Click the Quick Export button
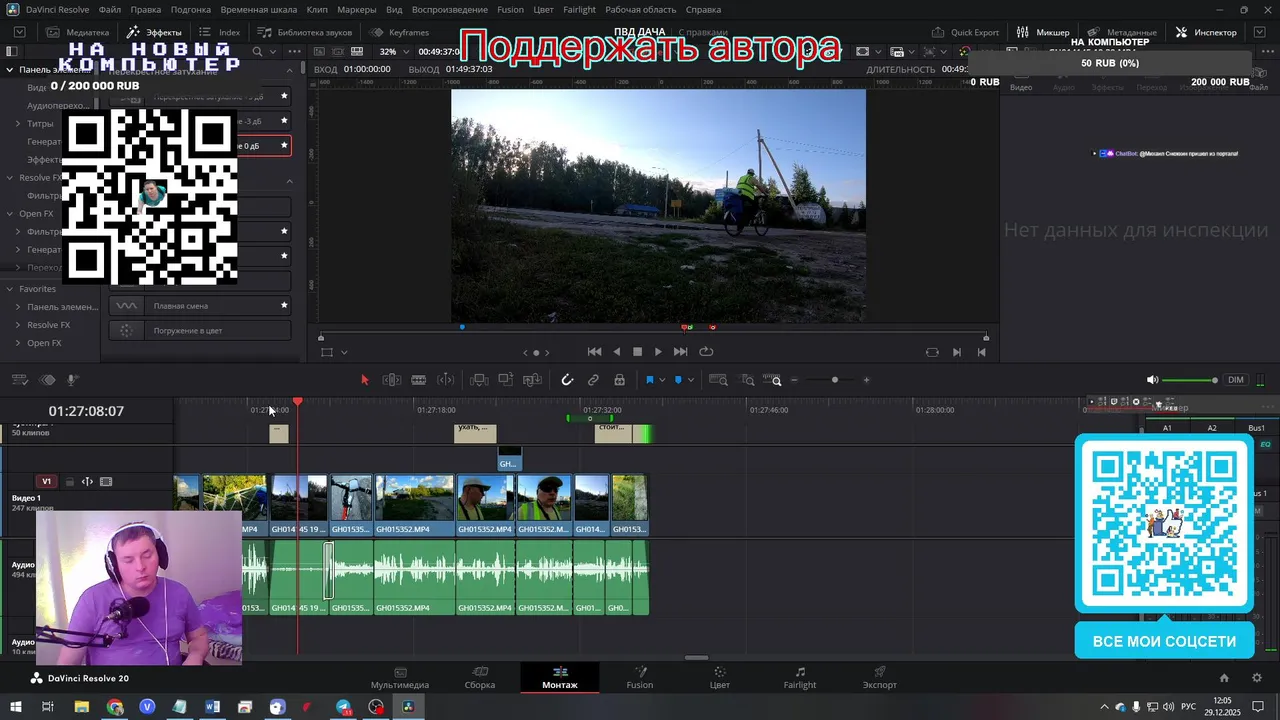1280x720 pixels. click(965, 32)
